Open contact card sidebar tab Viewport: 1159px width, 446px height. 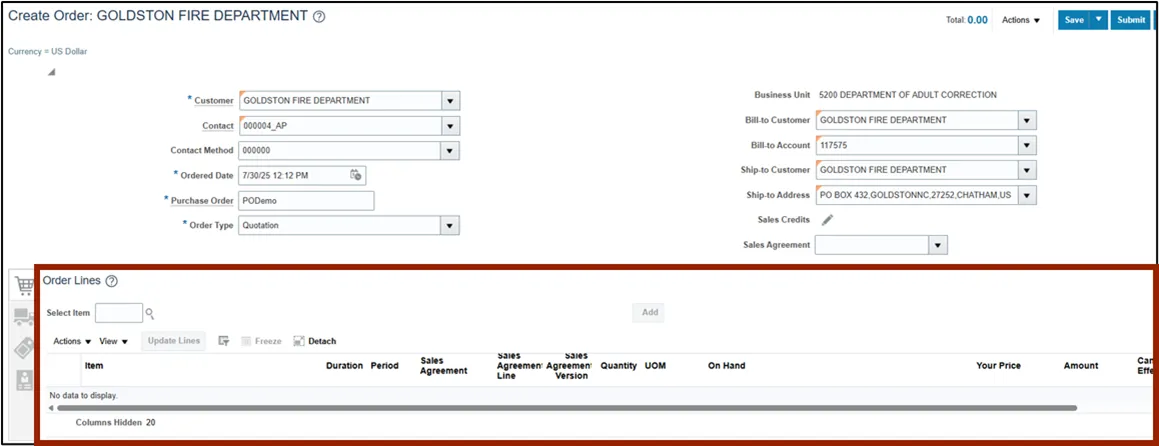click(24, 380)
